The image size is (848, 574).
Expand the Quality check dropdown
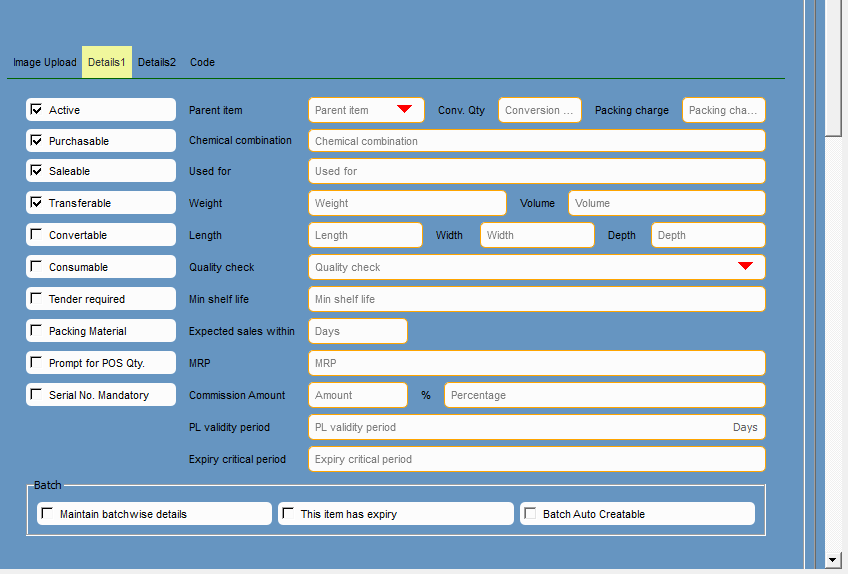(745, 266)
